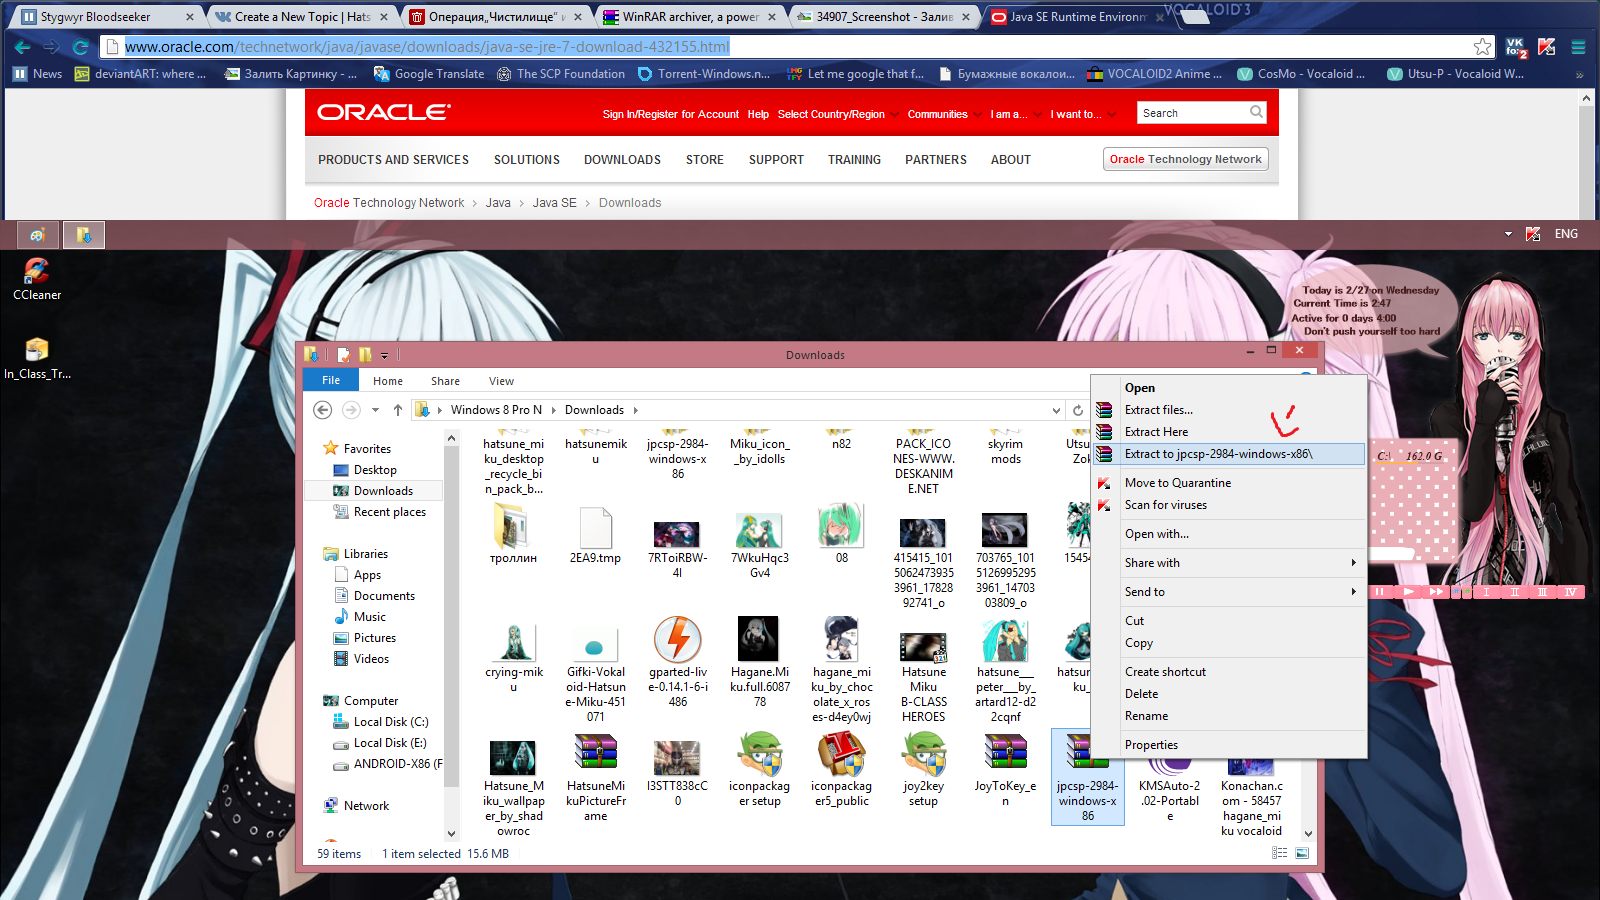Click the Oracle search magnifier icon

(1256, 113)
